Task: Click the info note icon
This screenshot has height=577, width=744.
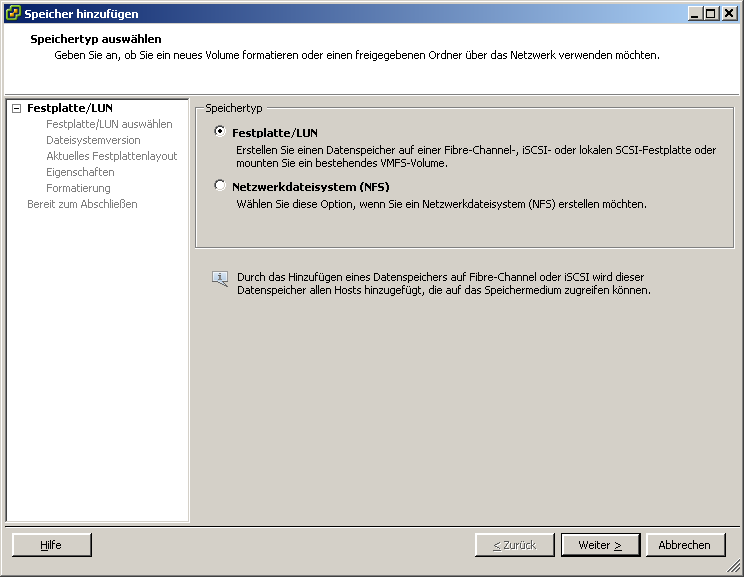Action: point(220,279)
